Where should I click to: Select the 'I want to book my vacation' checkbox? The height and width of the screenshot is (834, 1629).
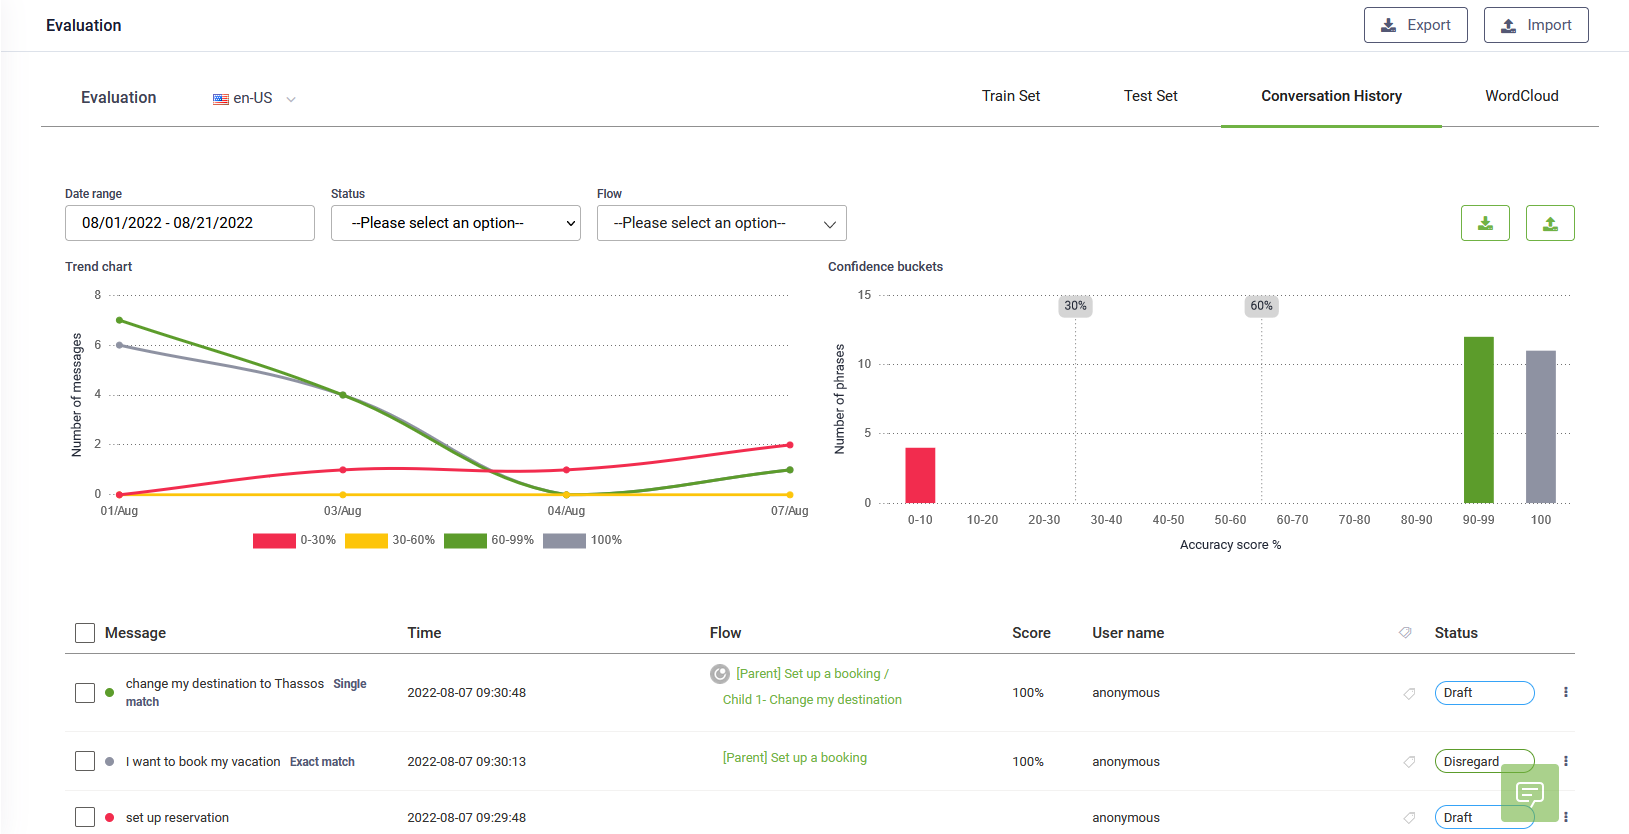[85, 762]
